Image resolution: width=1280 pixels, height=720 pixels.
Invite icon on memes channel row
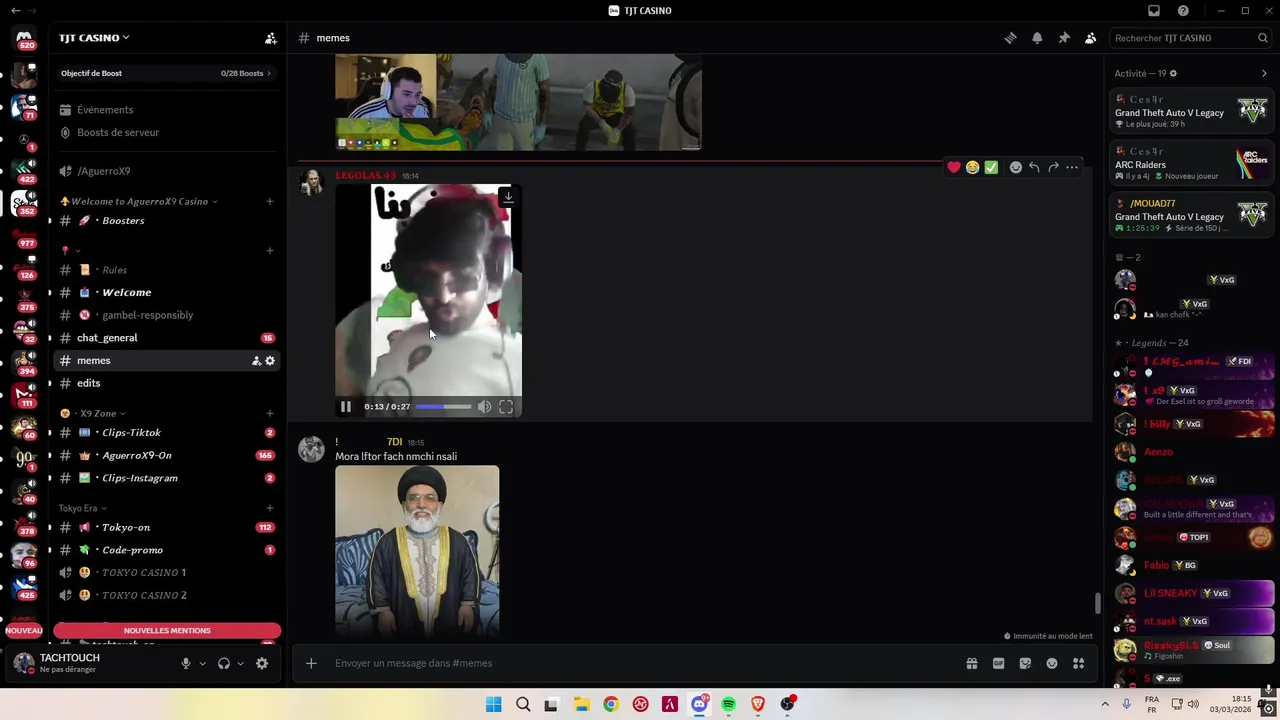256,361
